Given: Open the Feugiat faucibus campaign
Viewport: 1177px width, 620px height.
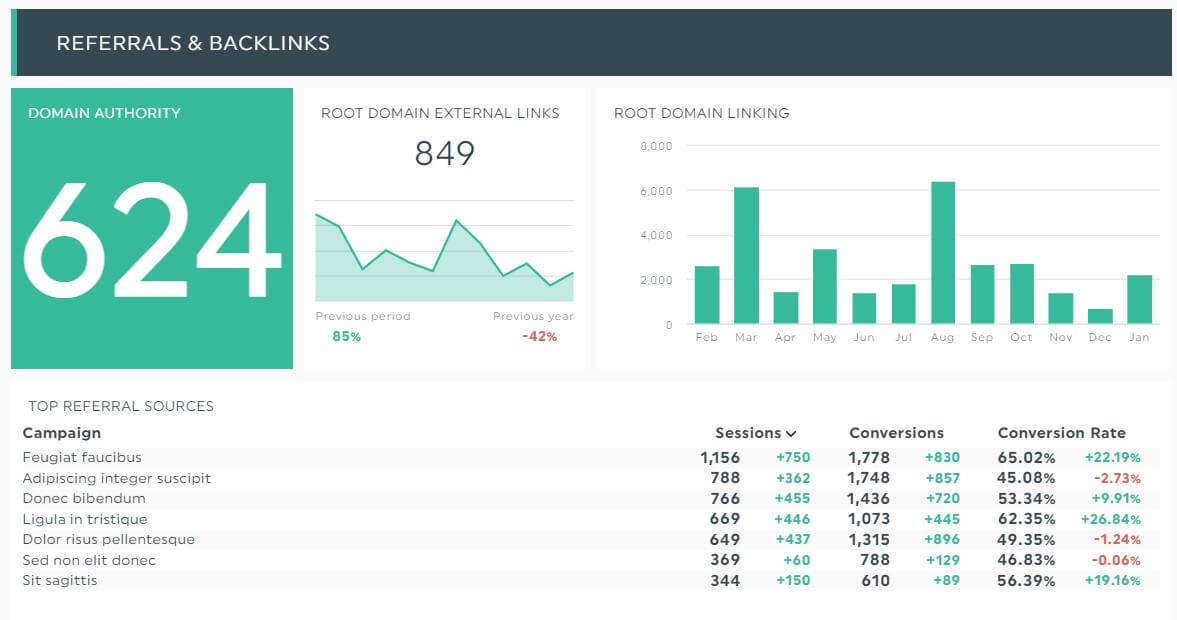Looking at the screenshot, I should coord(82,457).
